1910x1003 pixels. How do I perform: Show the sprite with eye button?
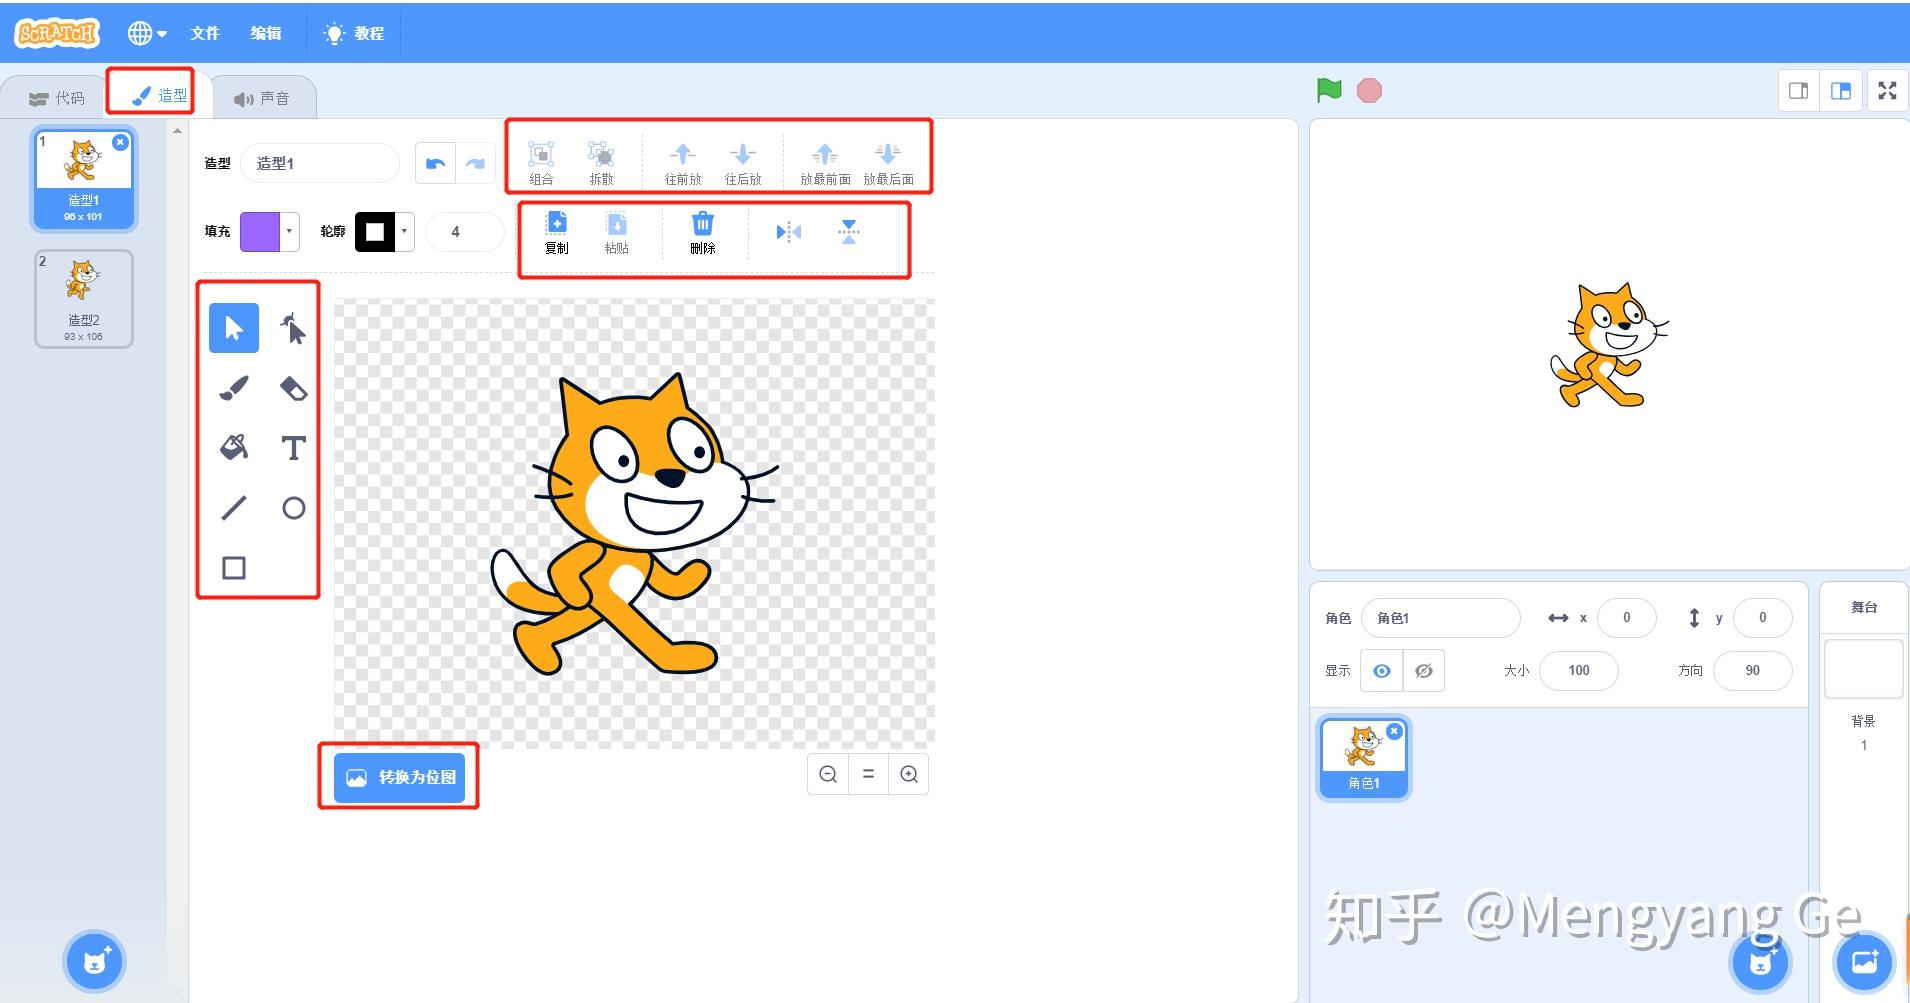(x=1381, y=671)
